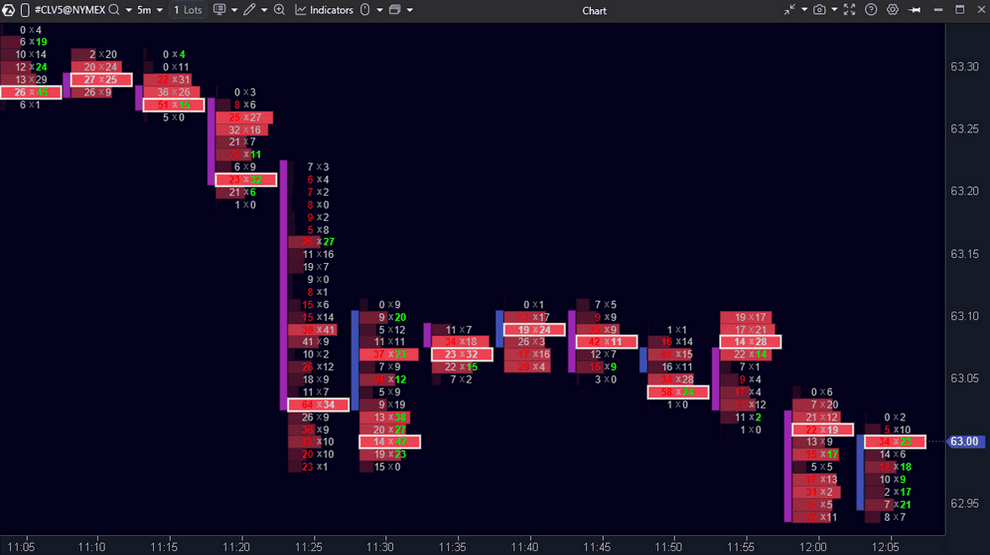This screenshot has height=555, width=990.
Task: Open the screenshot options dropdown arrow
Action: (833, 10)
